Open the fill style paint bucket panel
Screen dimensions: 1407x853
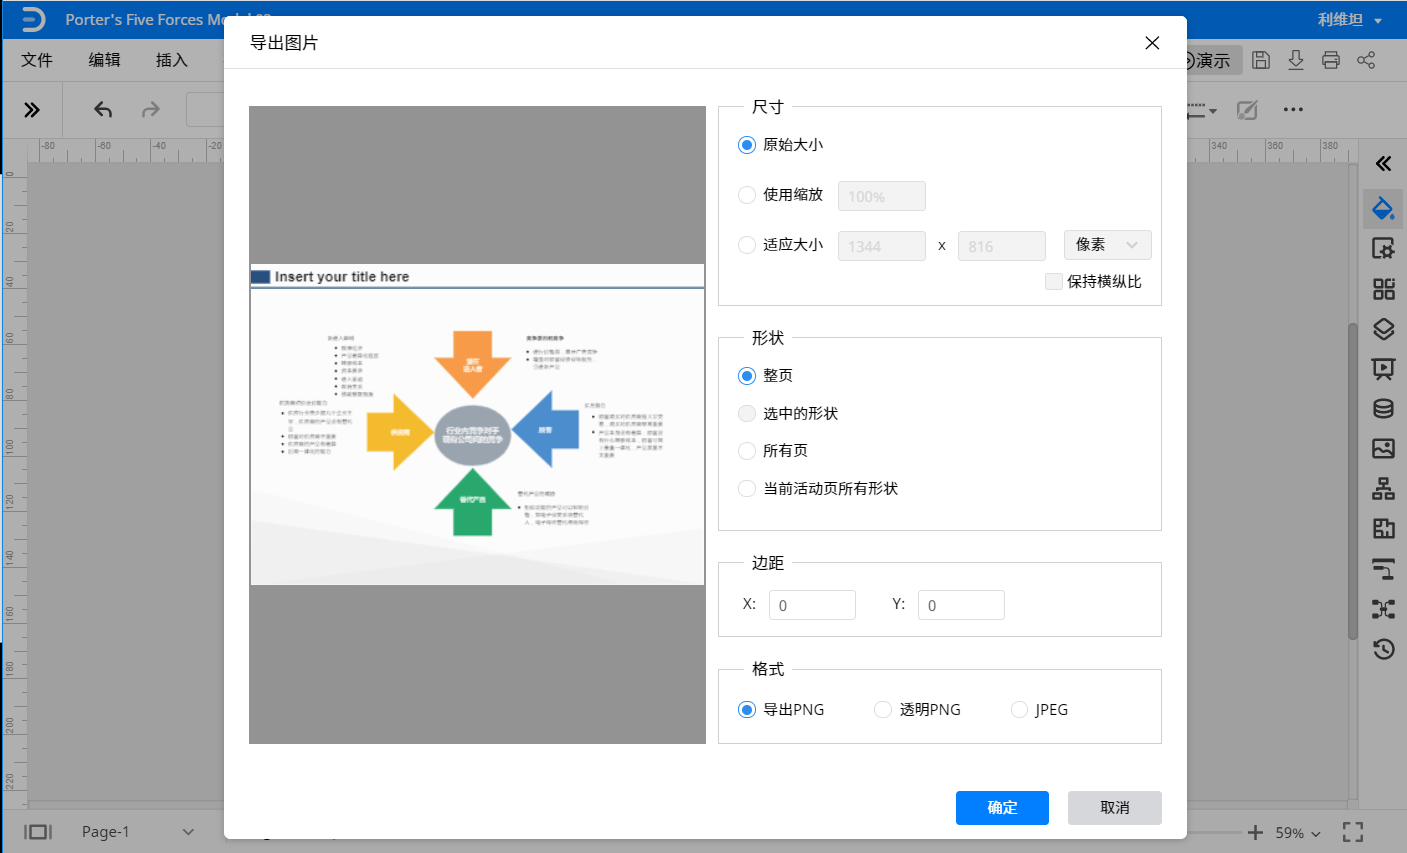1384,208
